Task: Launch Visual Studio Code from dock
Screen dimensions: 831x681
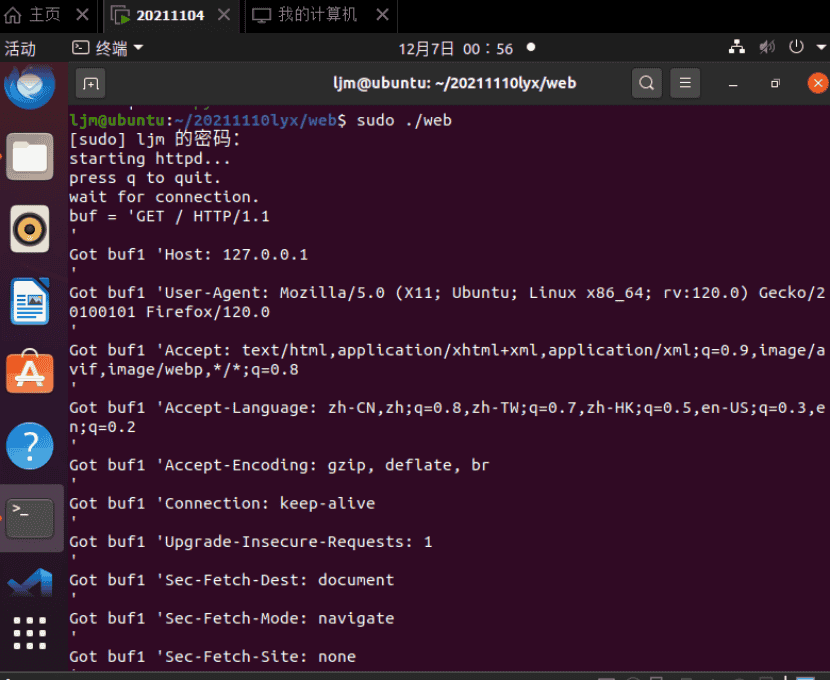Action: pyautogui.click(x=30, y=585)
